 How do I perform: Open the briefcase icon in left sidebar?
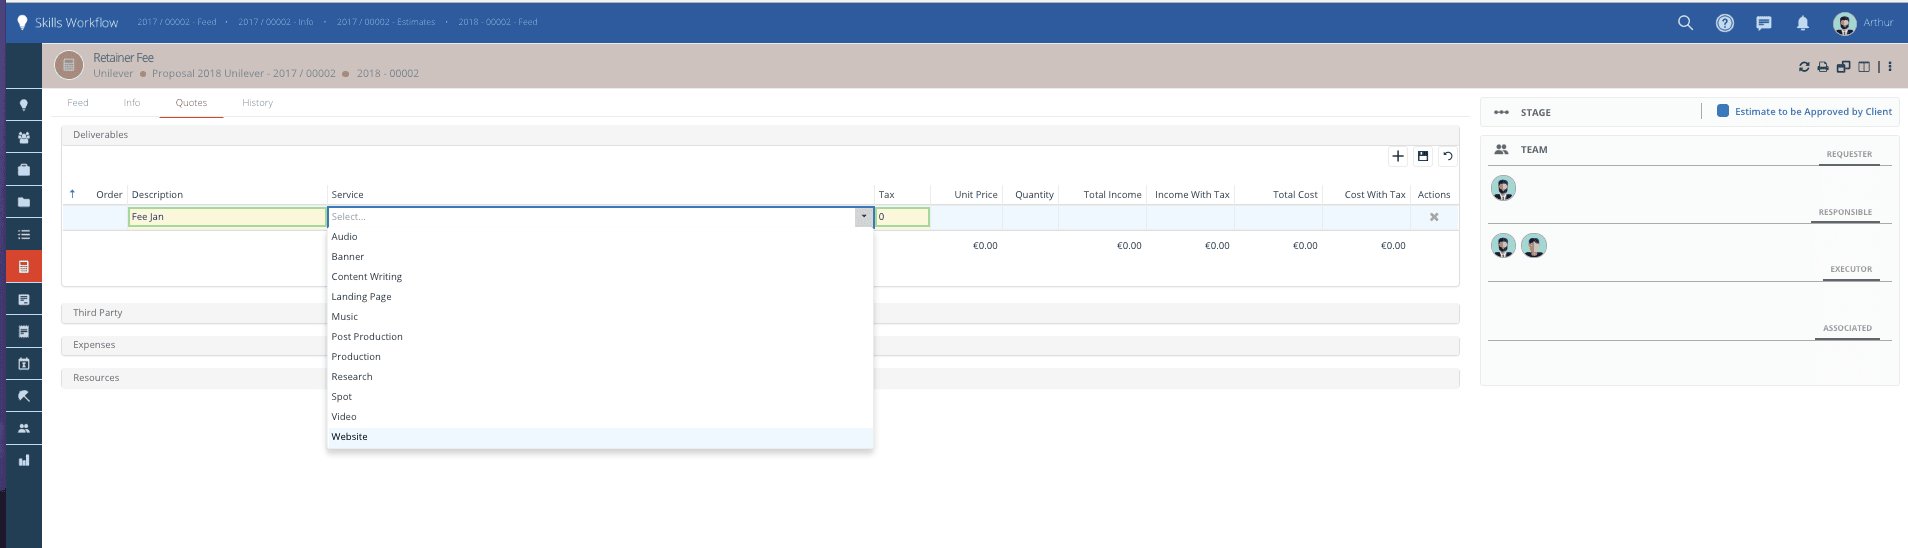[24, 170]
